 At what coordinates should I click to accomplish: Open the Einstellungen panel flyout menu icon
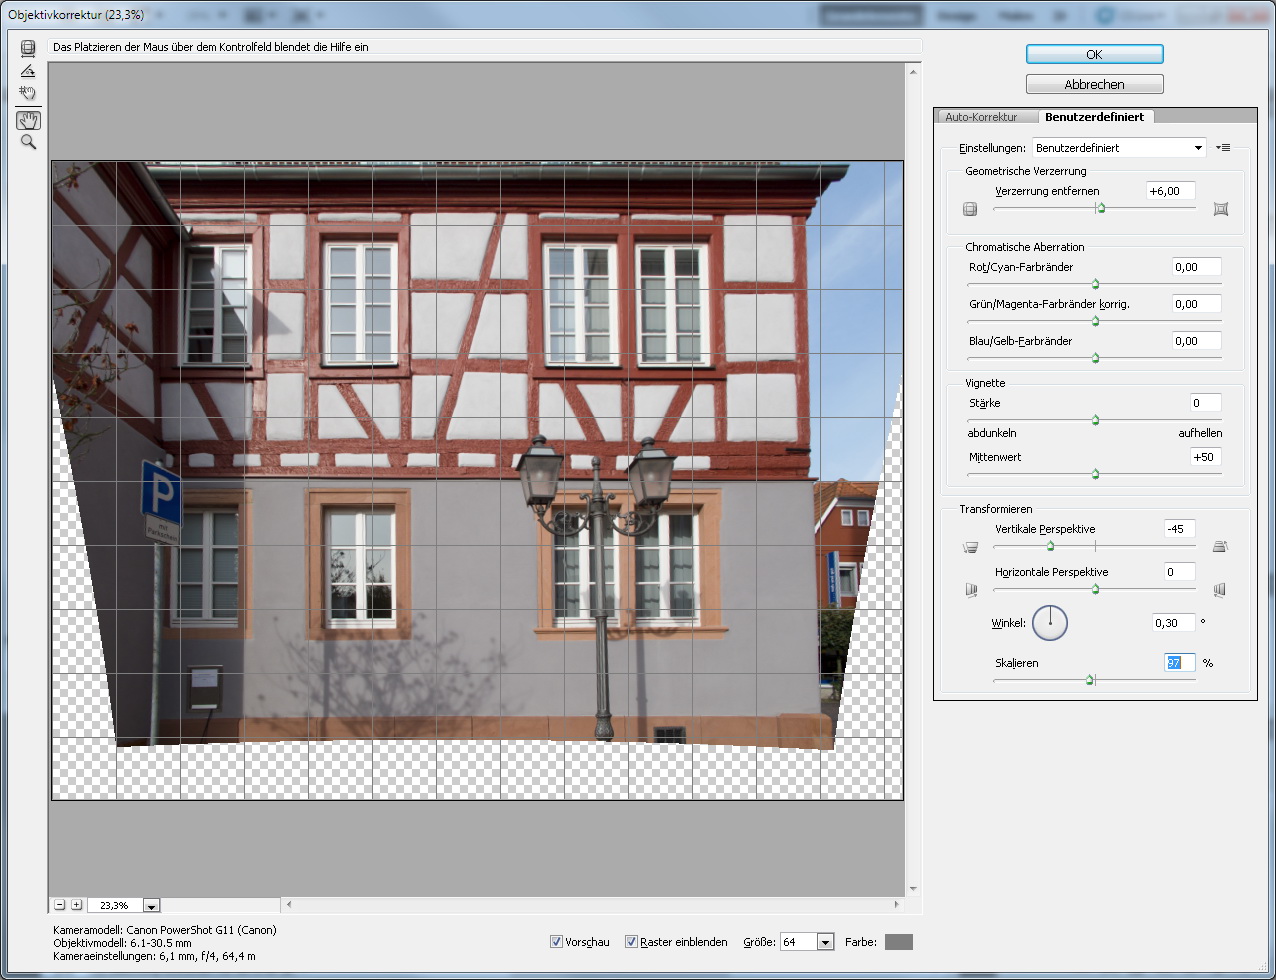1223,148
